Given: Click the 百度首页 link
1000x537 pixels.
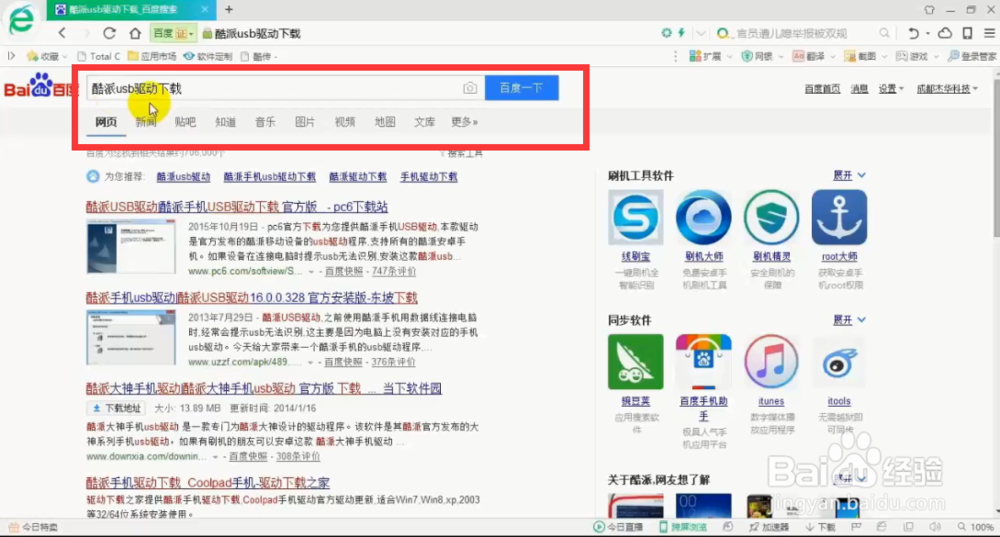Looking at the screenshot, I should tap(822, 89).
